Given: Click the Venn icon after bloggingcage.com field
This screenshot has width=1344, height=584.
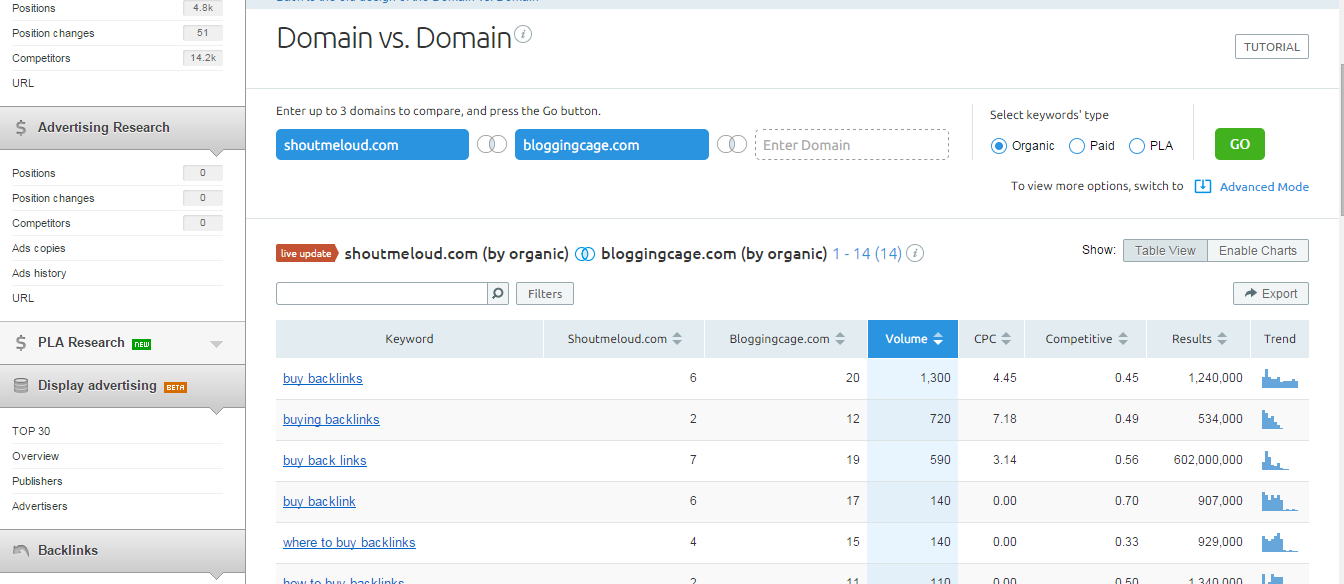Looking at the screenshot, I should [x=732, y=145].
